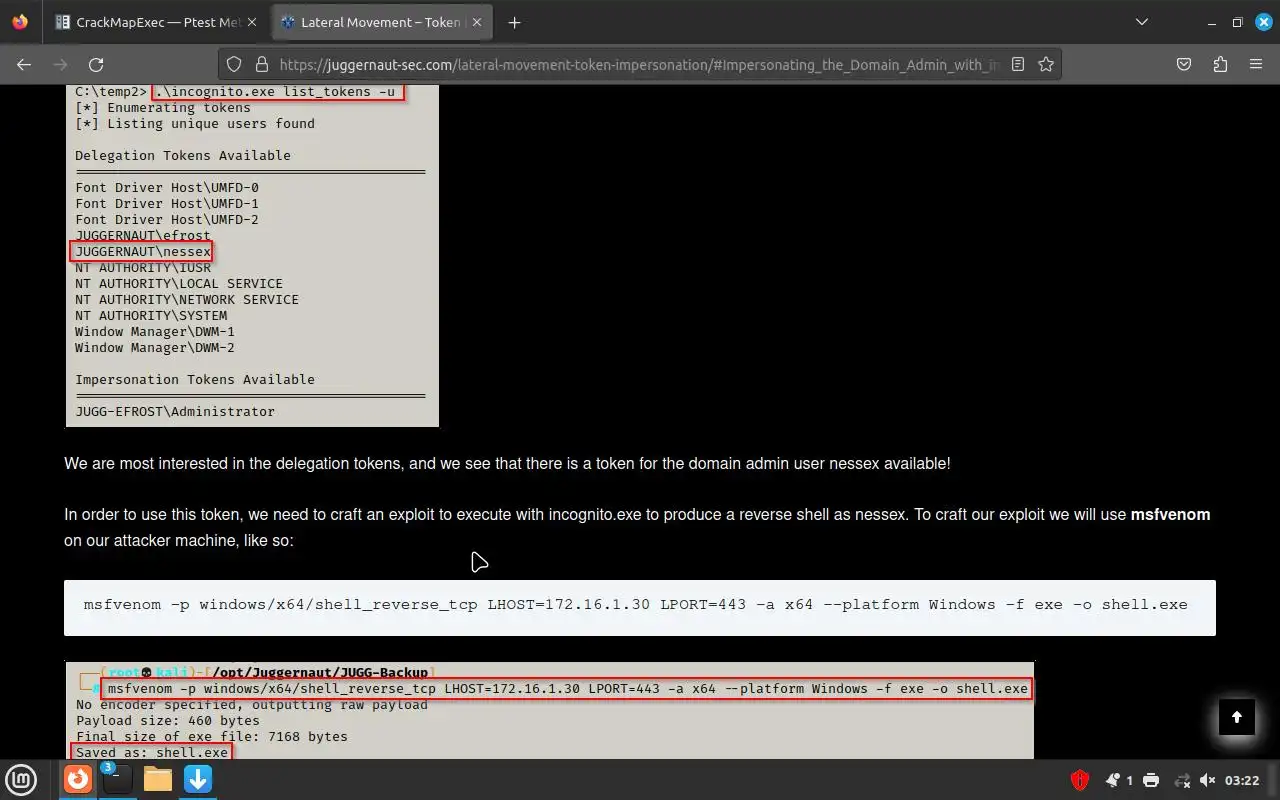Go forward one page
Screen dimensions: 1280x800
60,64
